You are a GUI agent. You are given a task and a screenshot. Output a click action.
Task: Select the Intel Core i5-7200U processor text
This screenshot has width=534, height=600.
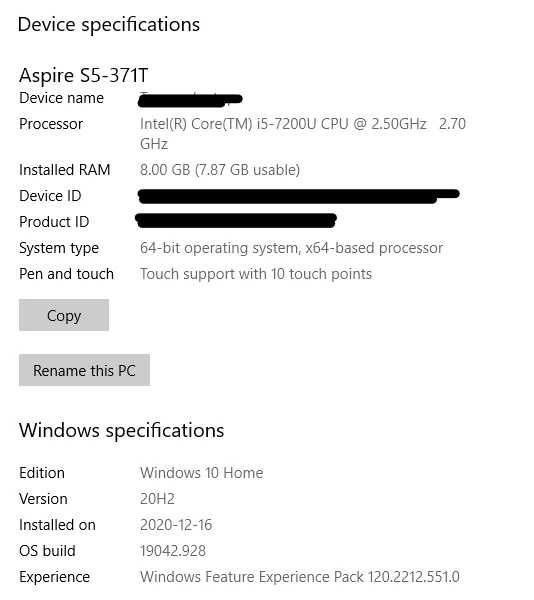[x=303, y=134]
